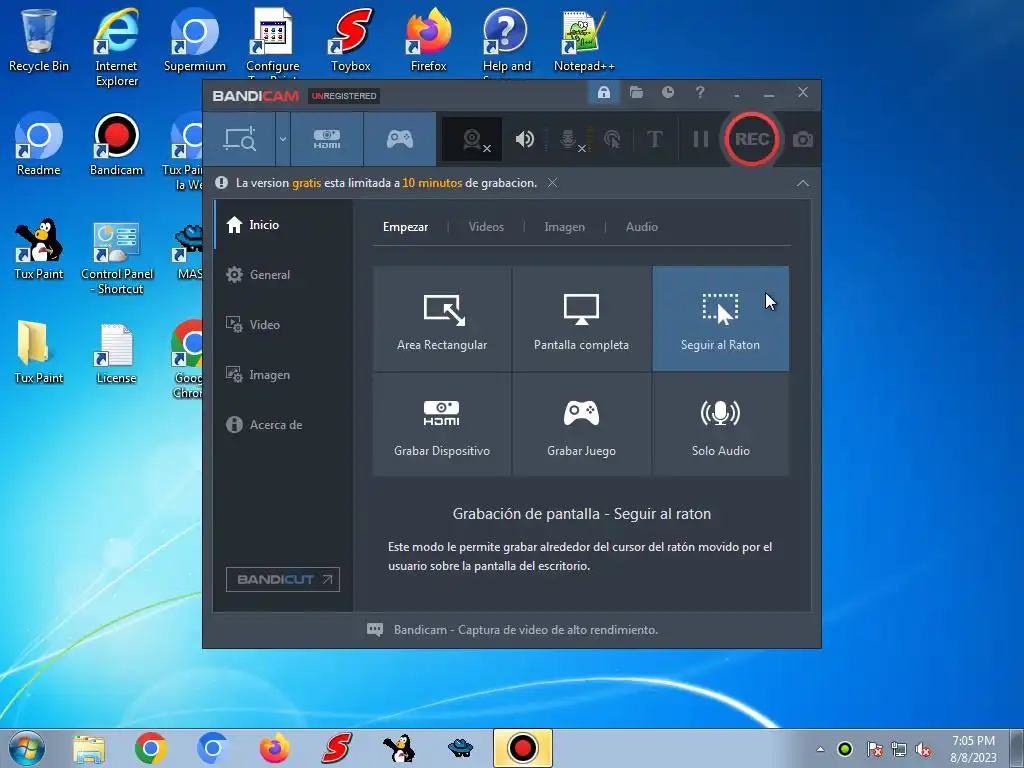Image resolution: width=1024 pixels, height=768 pixels.
Task: Launch Google Chrome from the taskbar
Action: (x=150, y=748)
